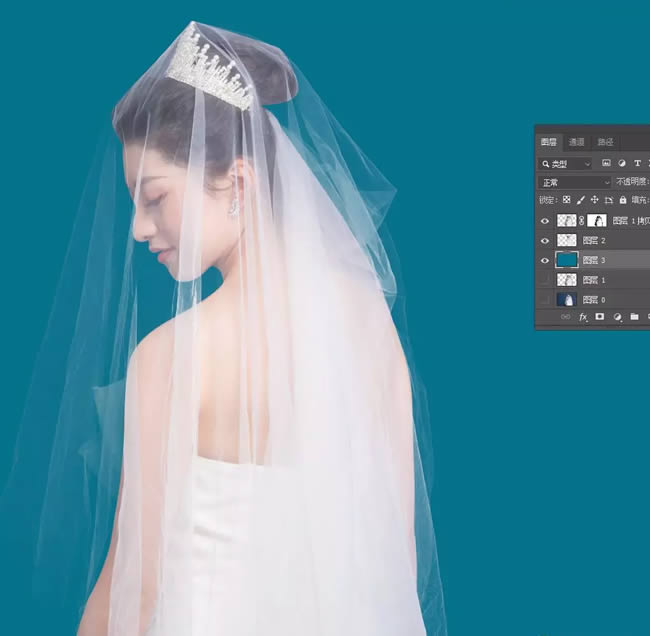650x636 pixels.
Task: Switch to the 通道 (Channels) tab
Action: (576, 142)
